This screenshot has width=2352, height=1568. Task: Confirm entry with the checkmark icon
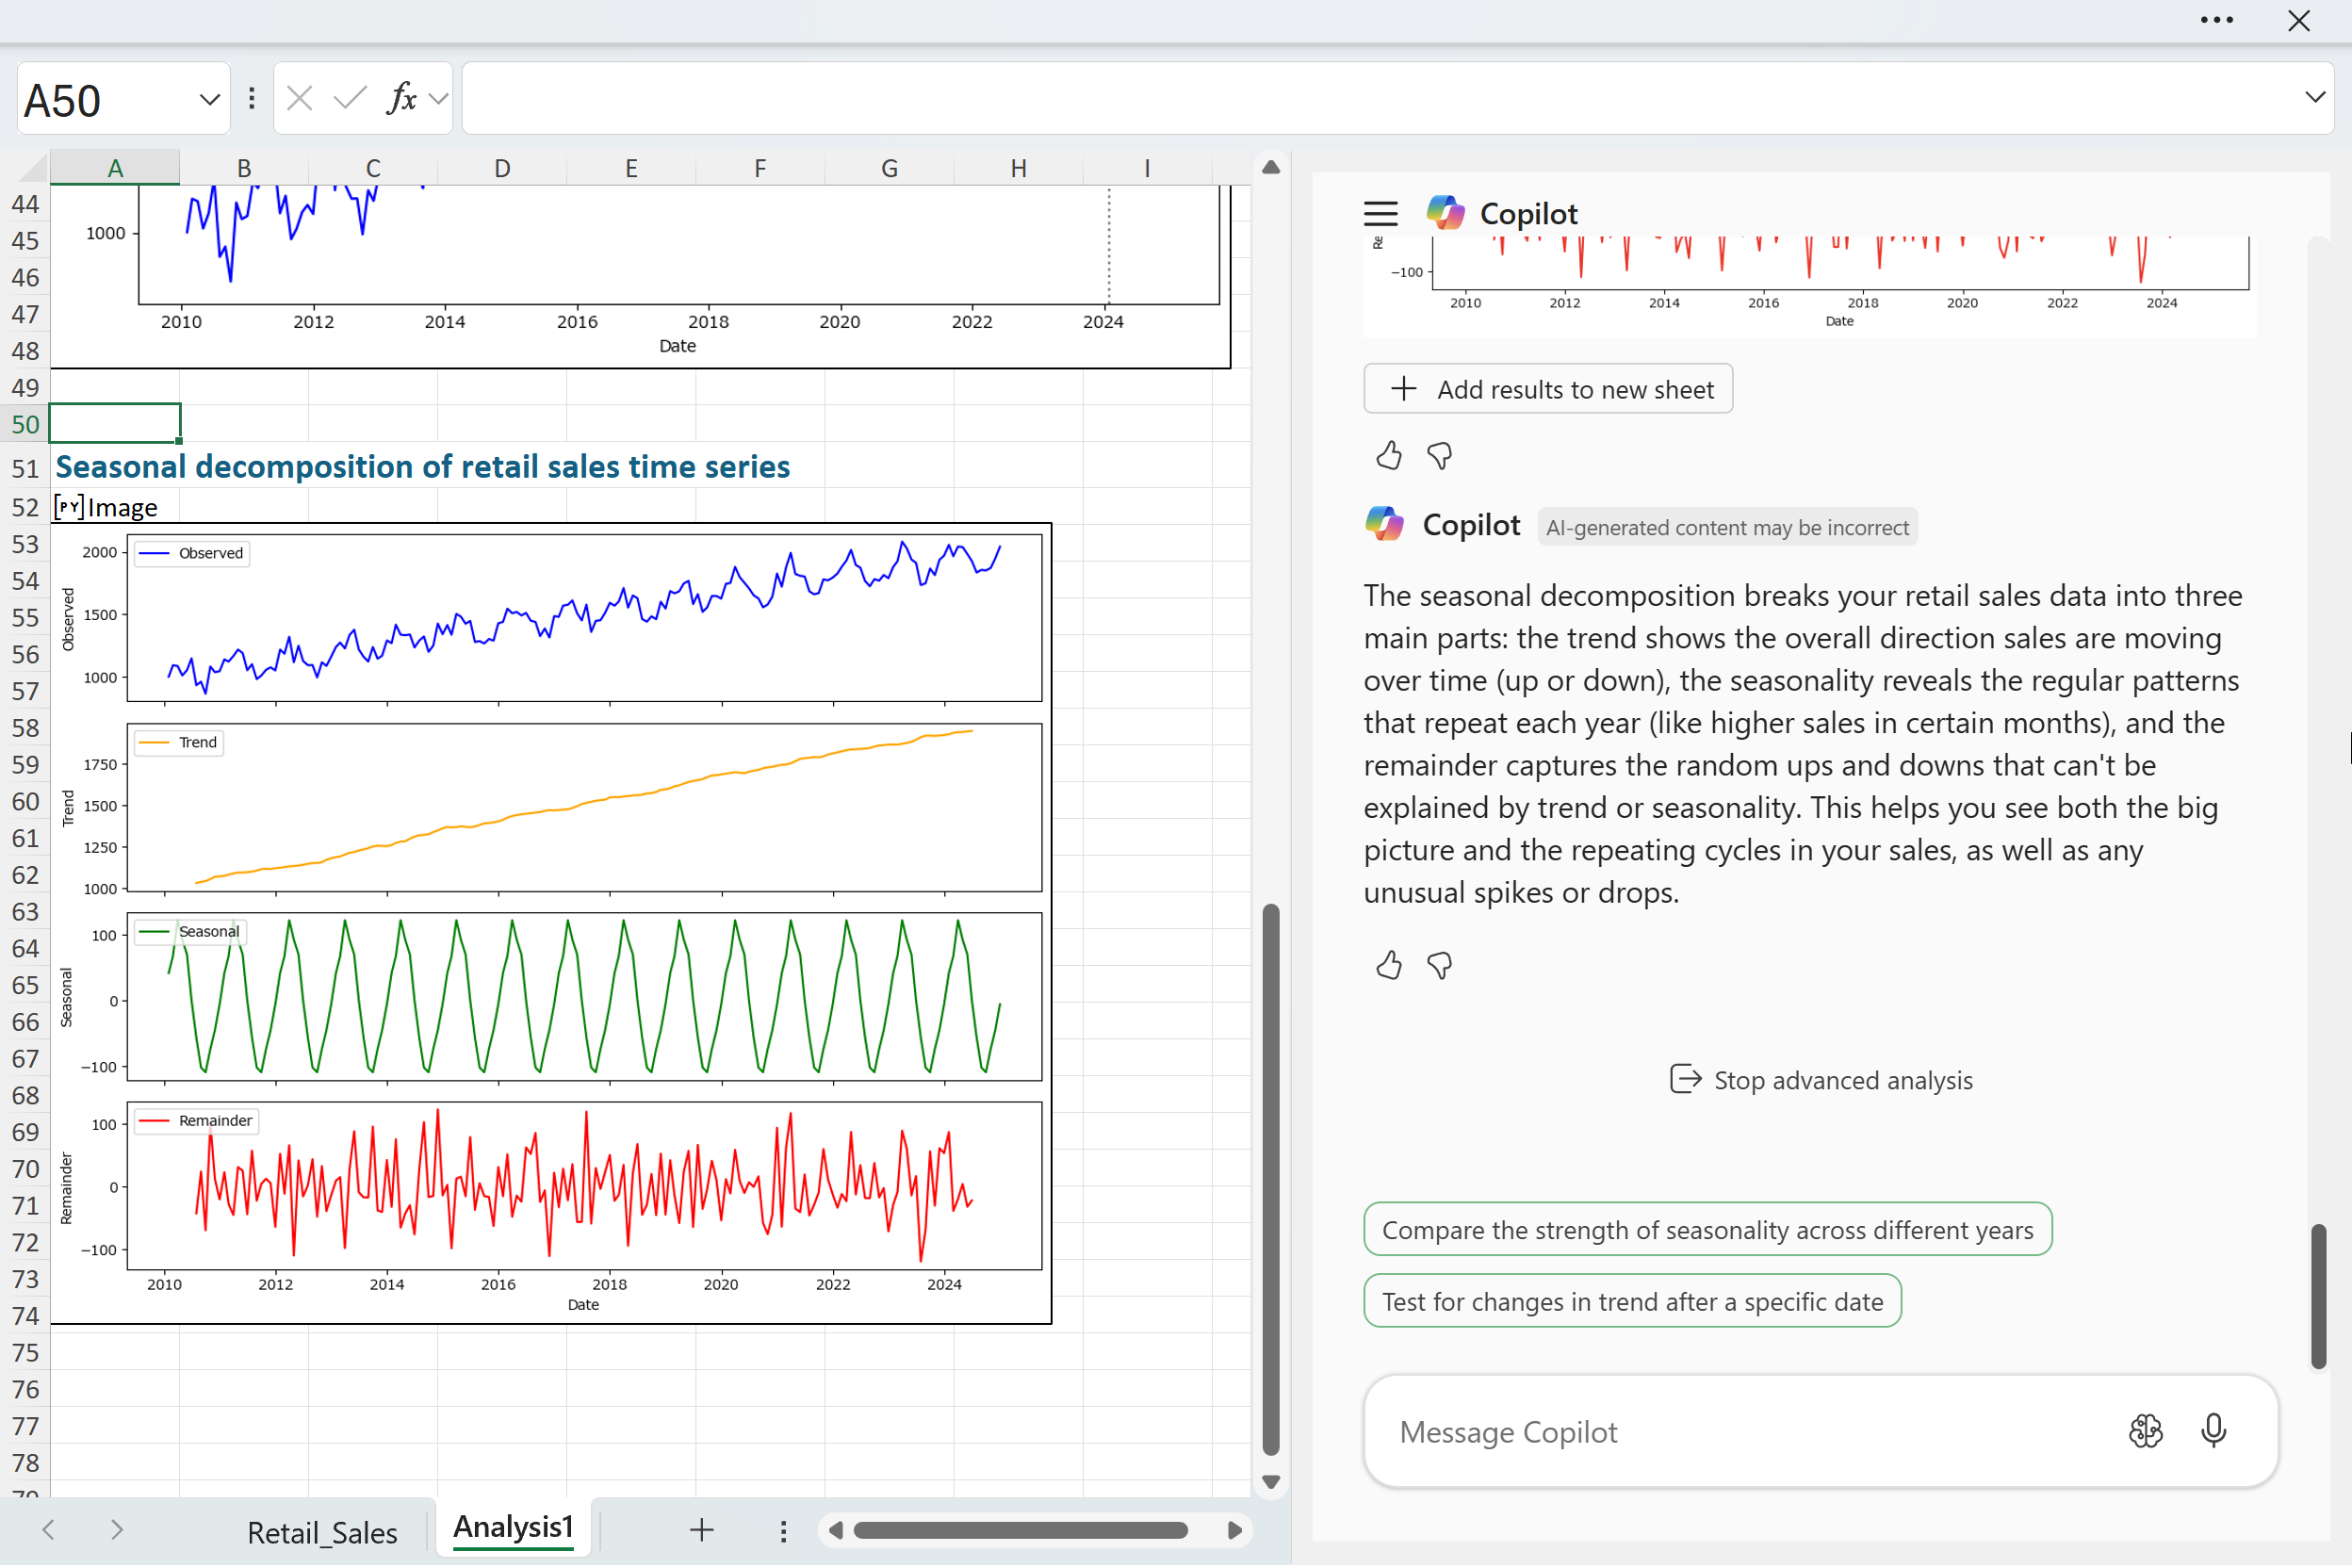(x=349, y=98)
